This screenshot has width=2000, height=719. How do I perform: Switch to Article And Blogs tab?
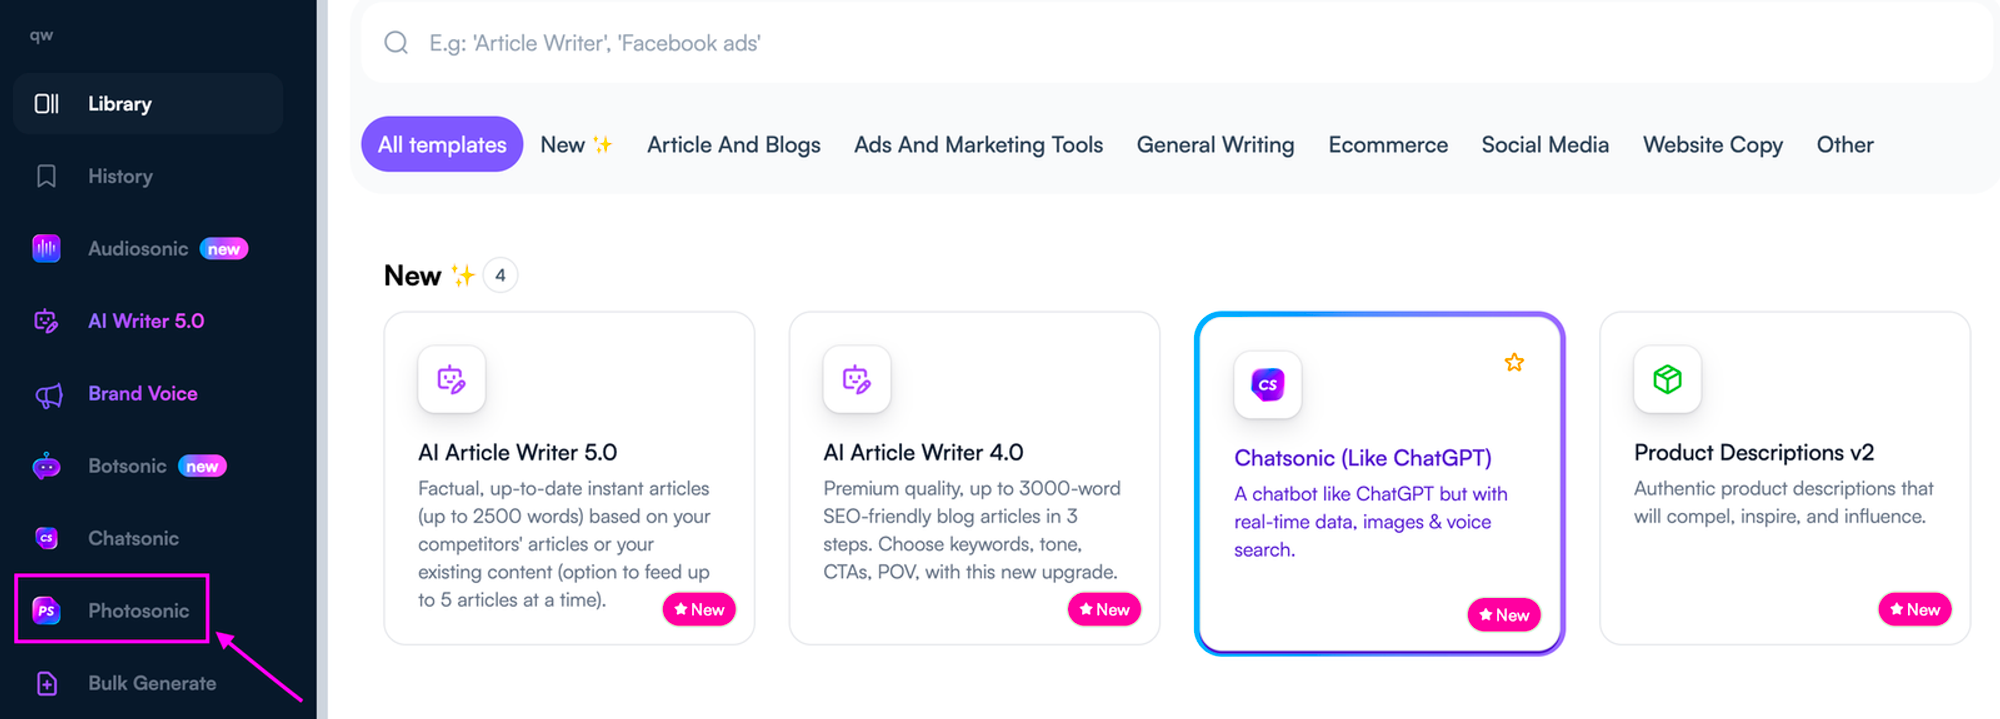click(733, 145)
